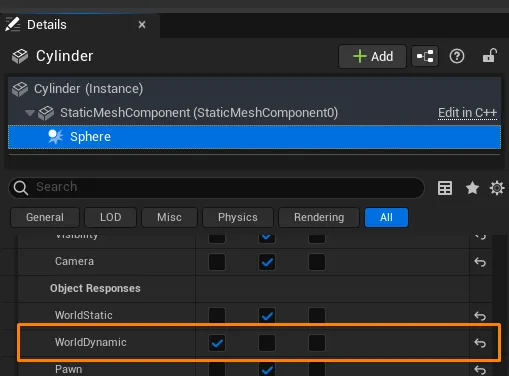Collapse the StaticMeshComponent tree arrow

tap(30, 113)
